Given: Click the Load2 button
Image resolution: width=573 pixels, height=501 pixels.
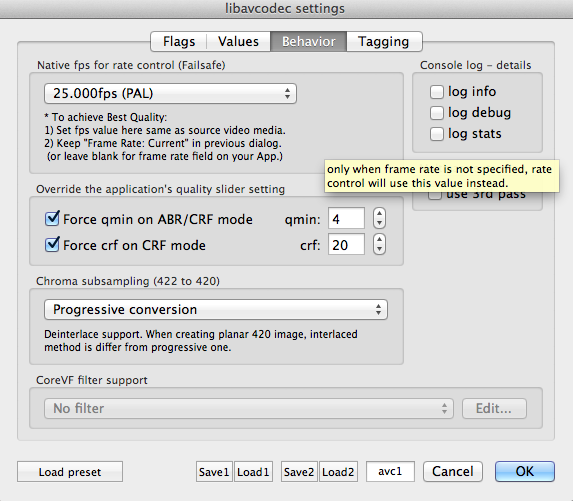Looking at the screenshot, I should (x=338, y=472).
